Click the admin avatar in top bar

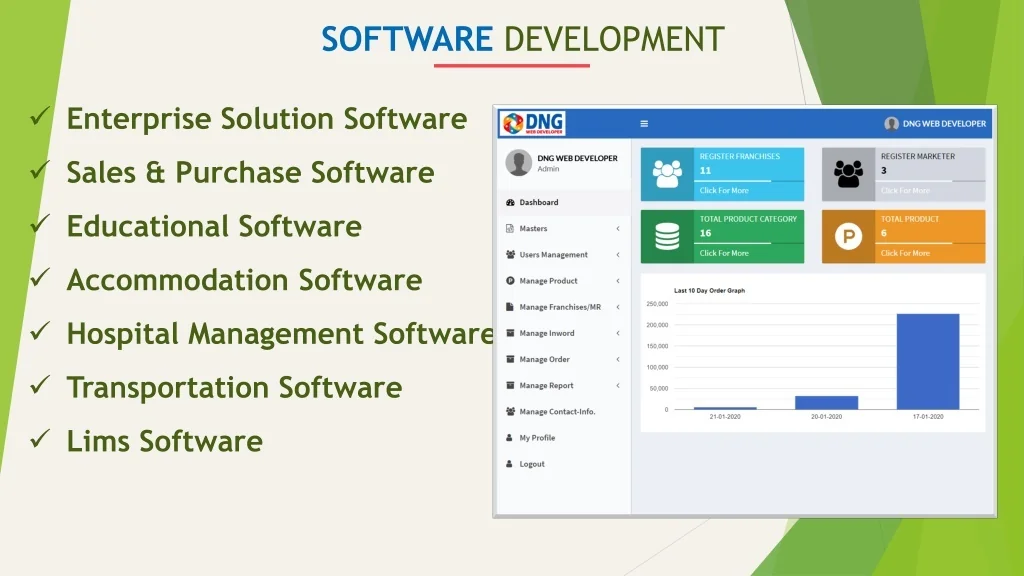891,124
